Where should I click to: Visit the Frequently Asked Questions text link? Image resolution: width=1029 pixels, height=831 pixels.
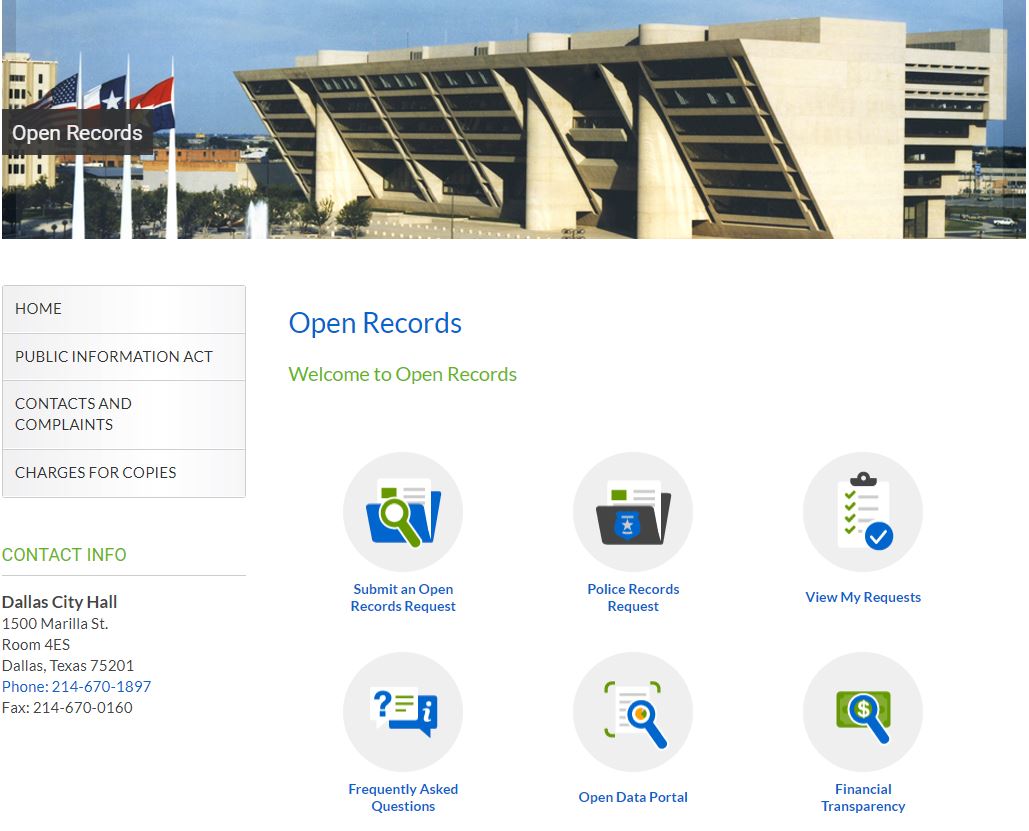[x=403, y=798]
